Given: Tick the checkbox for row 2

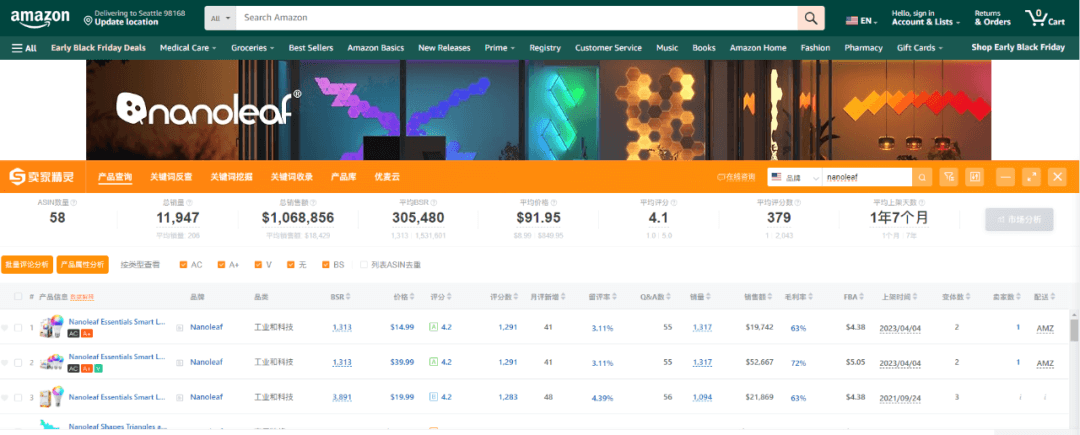Looking at the screenshot, I should [x=18, y=363].
